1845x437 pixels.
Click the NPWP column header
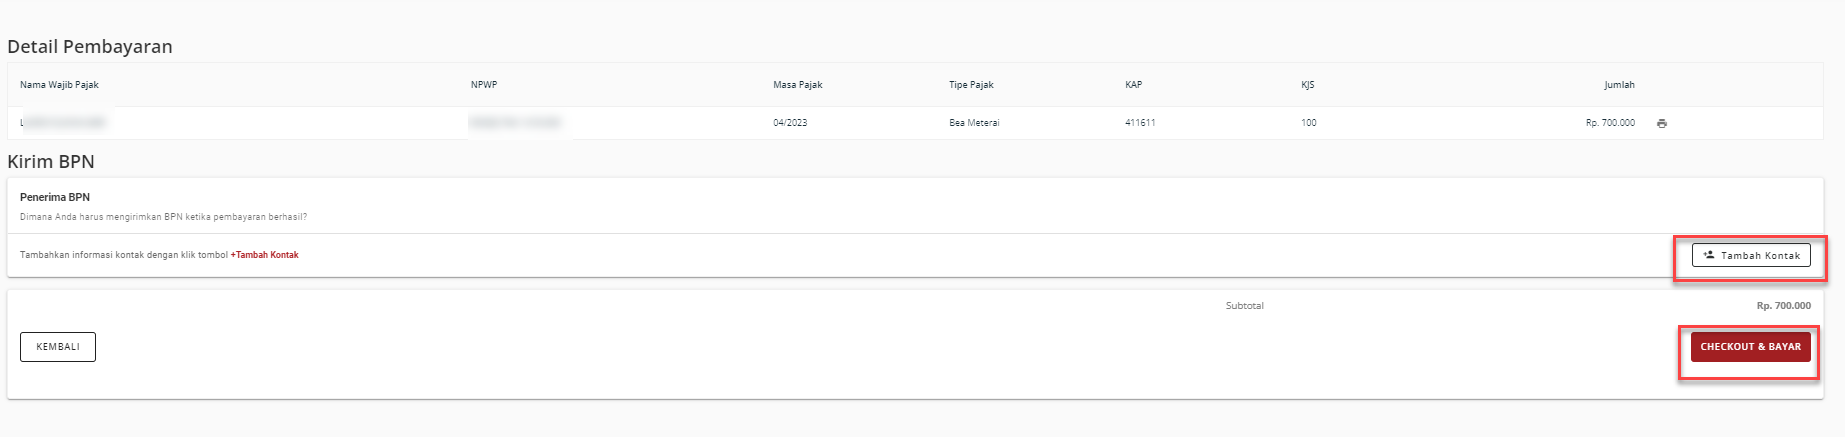[x=484, y=85]
